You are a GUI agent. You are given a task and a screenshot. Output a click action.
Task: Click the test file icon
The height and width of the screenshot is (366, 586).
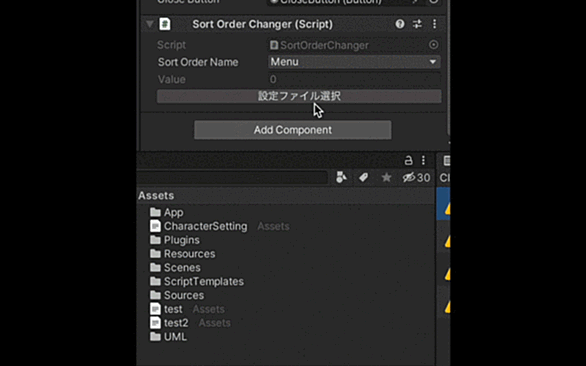155,309
